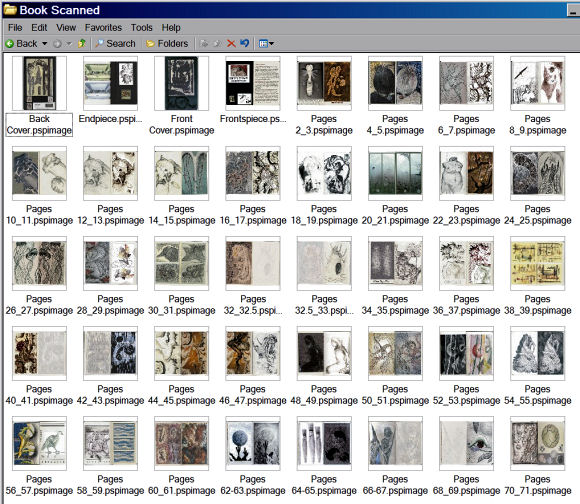
Task: Select the Pages 46_47.pspimage thumbnail
Action: coord(253,354)
